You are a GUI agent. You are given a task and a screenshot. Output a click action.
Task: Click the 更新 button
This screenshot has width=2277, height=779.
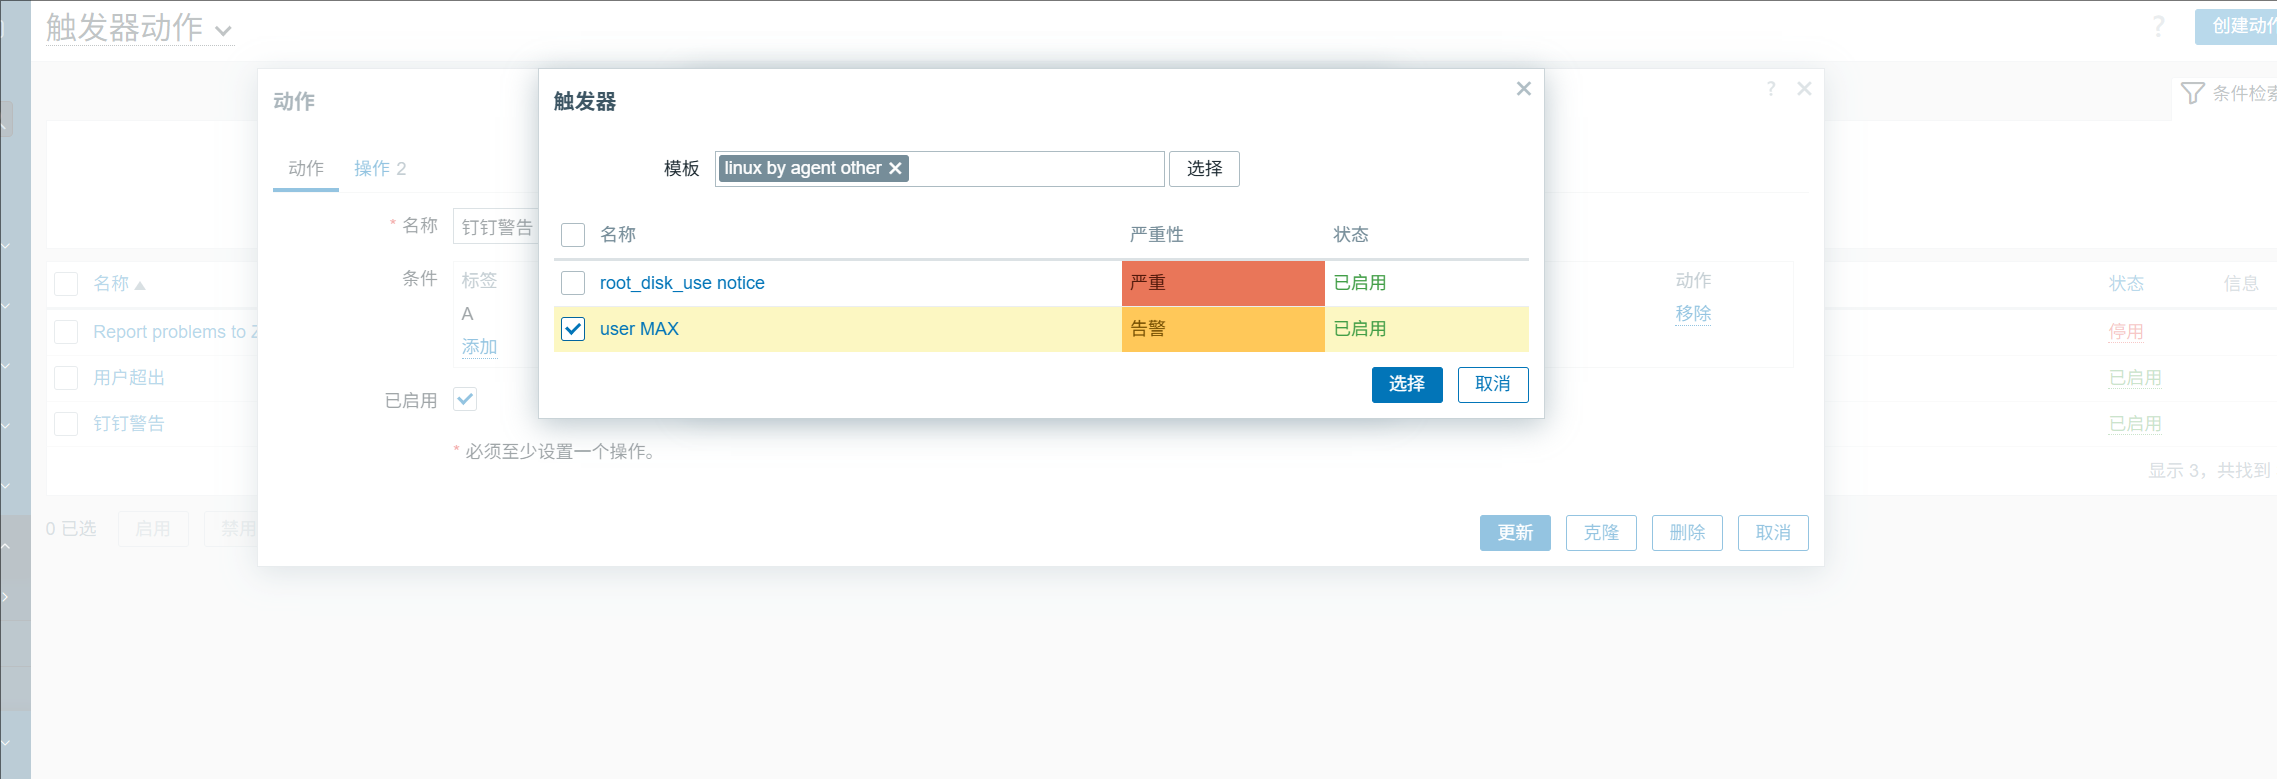(x=1515, y=533)
